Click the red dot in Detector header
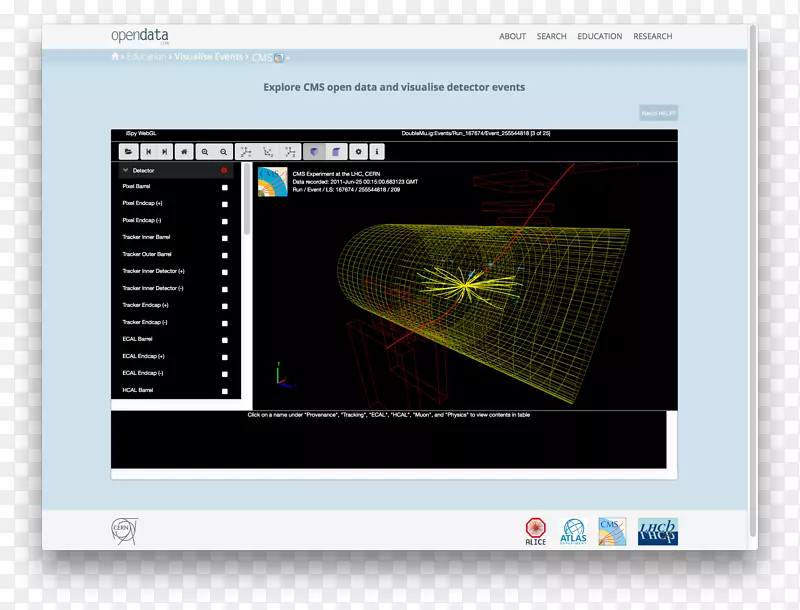 224,171
